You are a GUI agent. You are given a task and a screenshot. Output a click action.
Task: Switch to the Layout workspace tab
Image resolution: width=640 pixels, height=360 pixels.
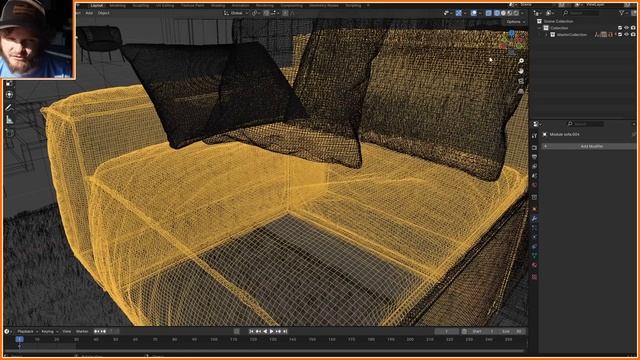click(97, 6)
